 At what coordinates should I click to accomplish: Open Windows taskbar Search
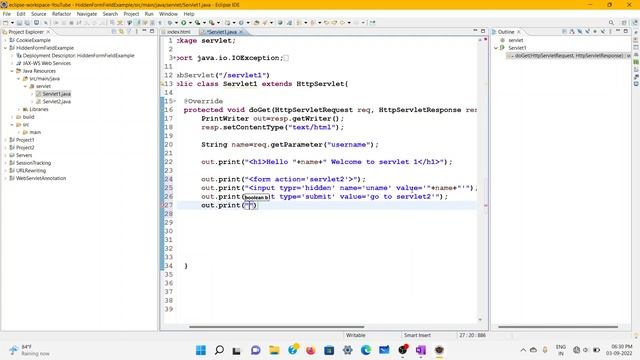coord(219,350)
